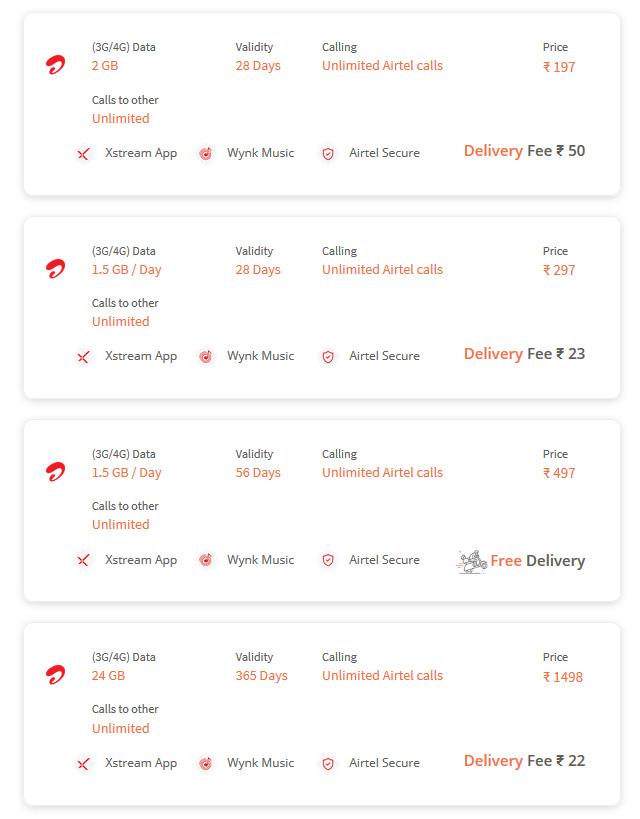Click the Xstream App icon in the ₹197 plan
Screen dimensions: 640x819
83,154
